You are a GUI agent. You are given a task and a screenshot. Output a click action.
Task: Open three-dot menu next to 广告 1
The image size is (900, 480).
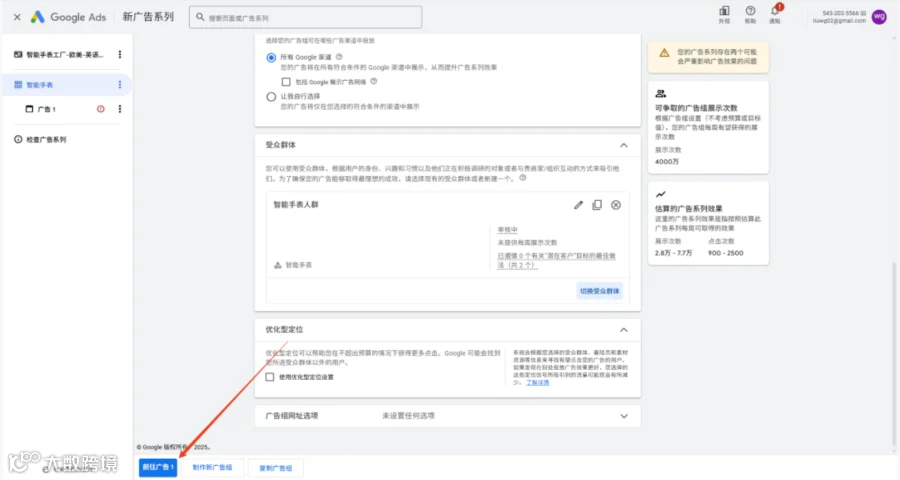(x=120, y=109)
